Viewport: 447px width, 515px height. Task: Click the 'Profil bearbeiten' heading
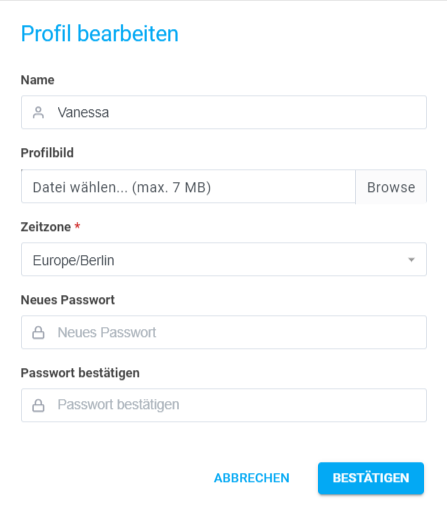(100, 34)
